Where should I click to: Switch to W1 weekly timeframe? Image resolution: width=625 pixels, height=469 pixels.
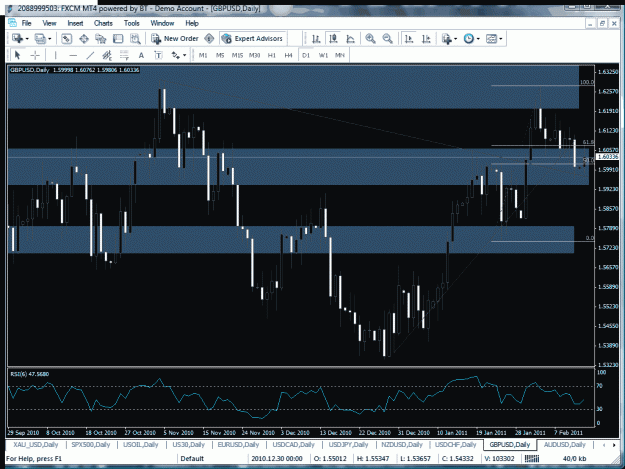[x=323, y=55]
